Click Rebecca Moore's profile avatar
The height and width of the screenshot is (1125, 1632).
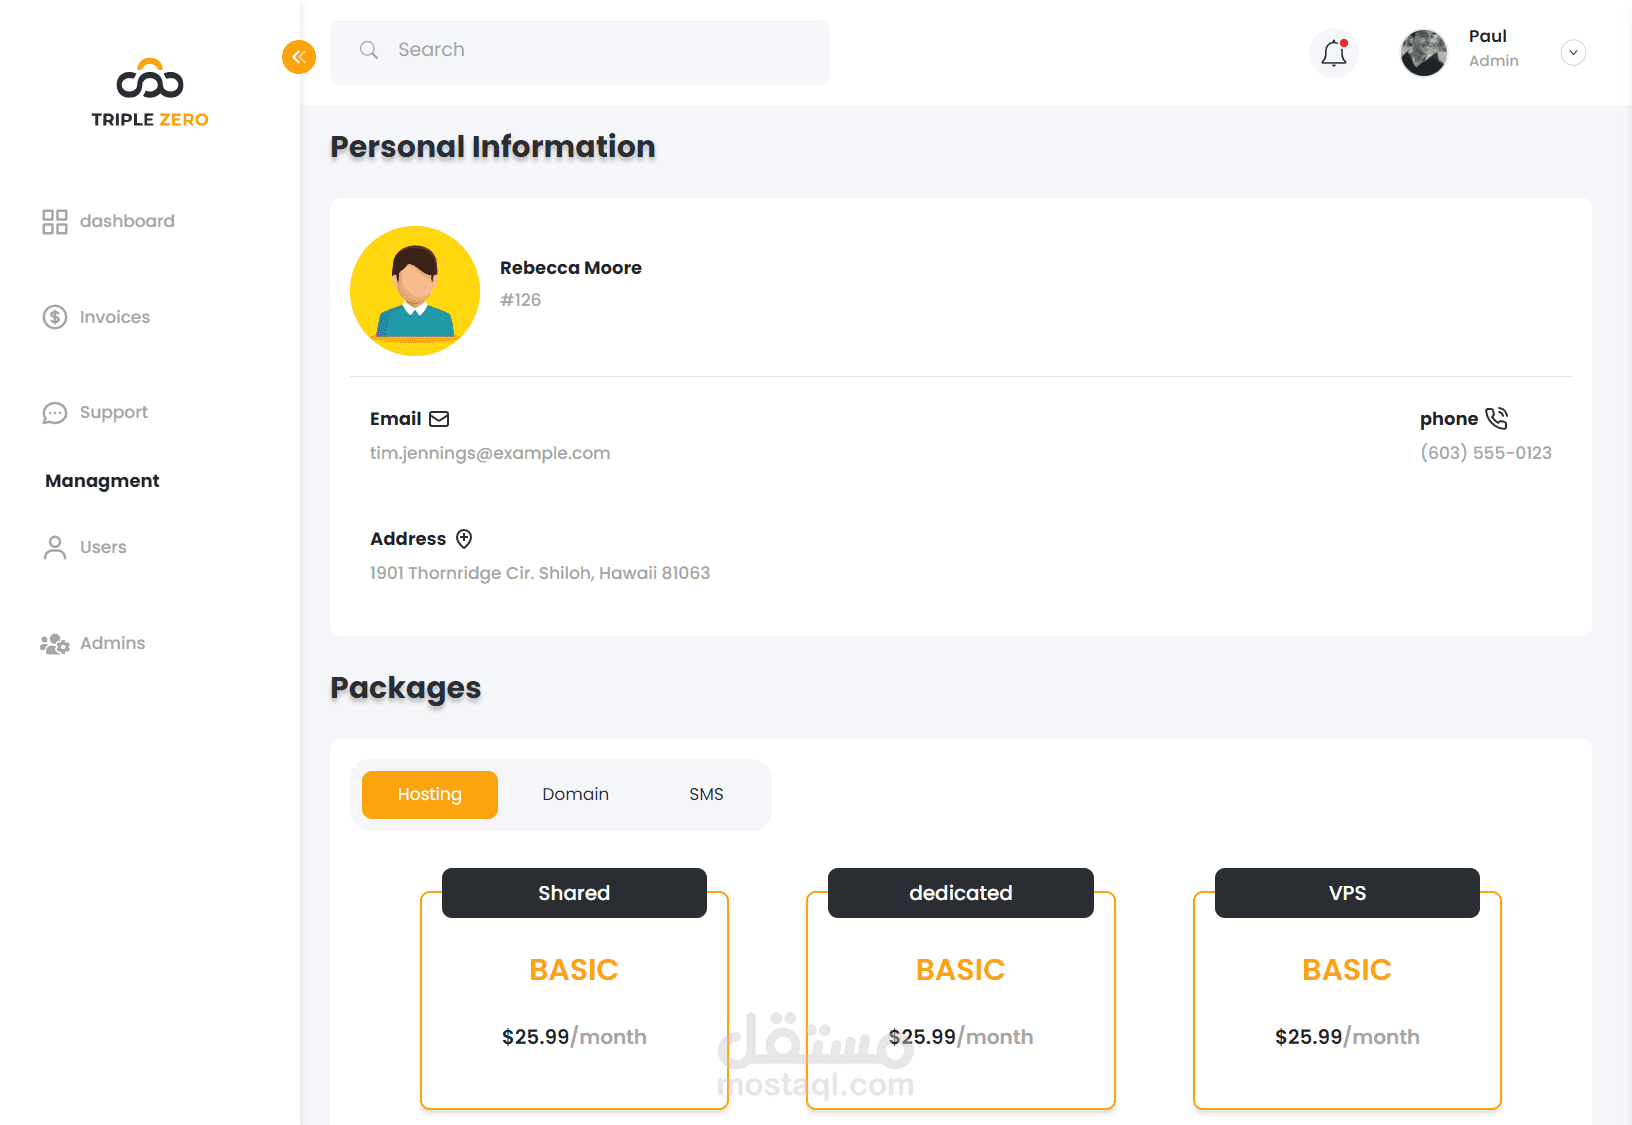(x=415, y=291)
